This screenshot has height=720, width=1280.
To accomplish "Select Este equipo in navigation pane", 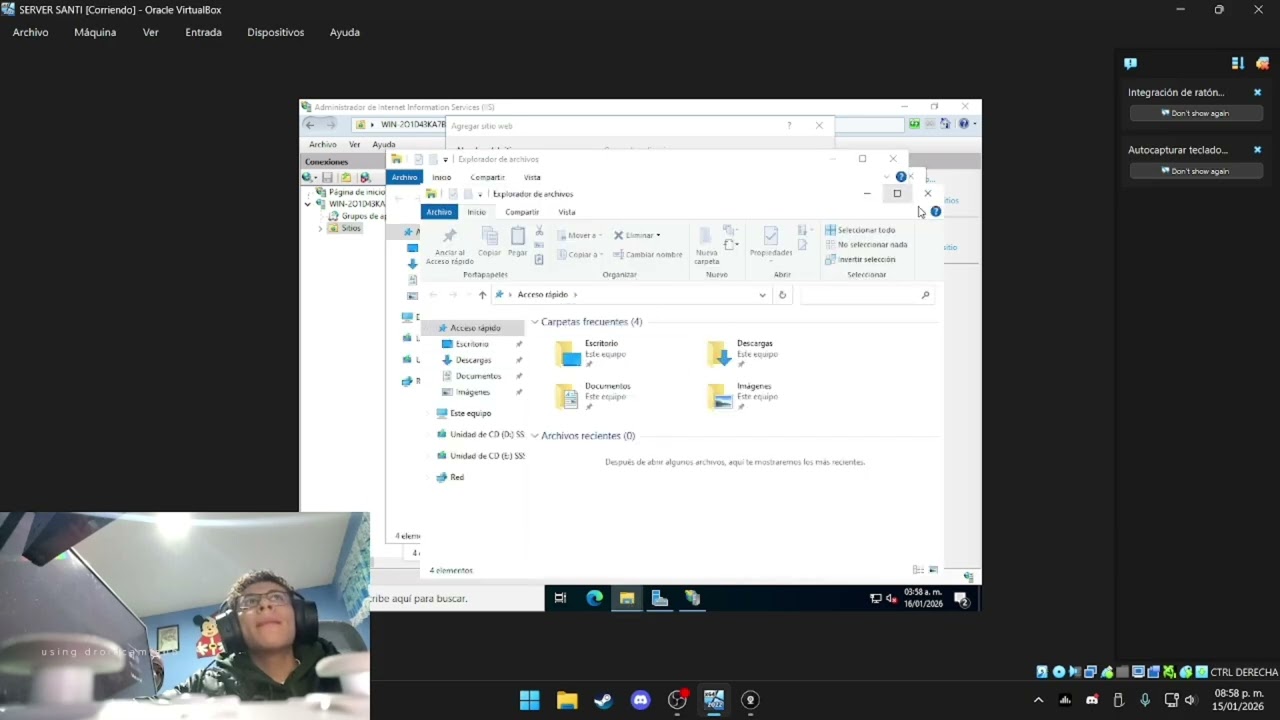I will 470,413.
